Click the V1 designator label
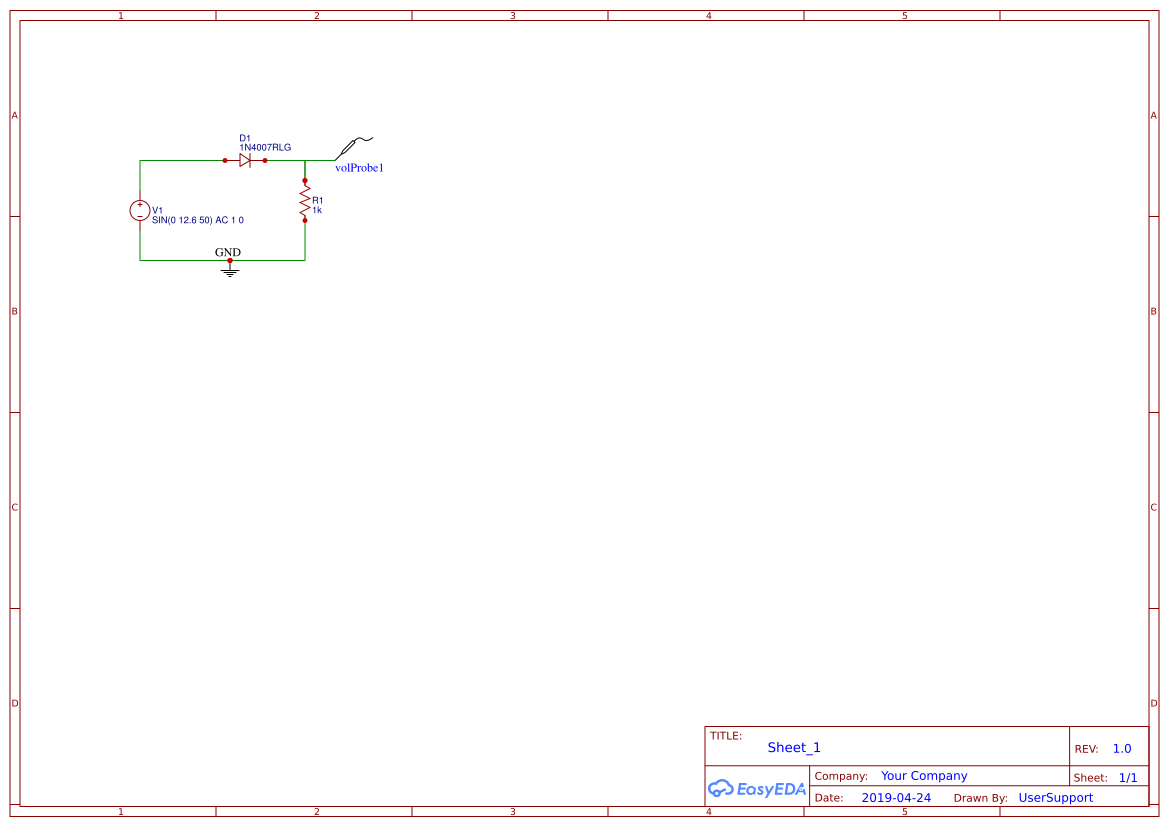1169x827 pixels. (x=157, y=210)
